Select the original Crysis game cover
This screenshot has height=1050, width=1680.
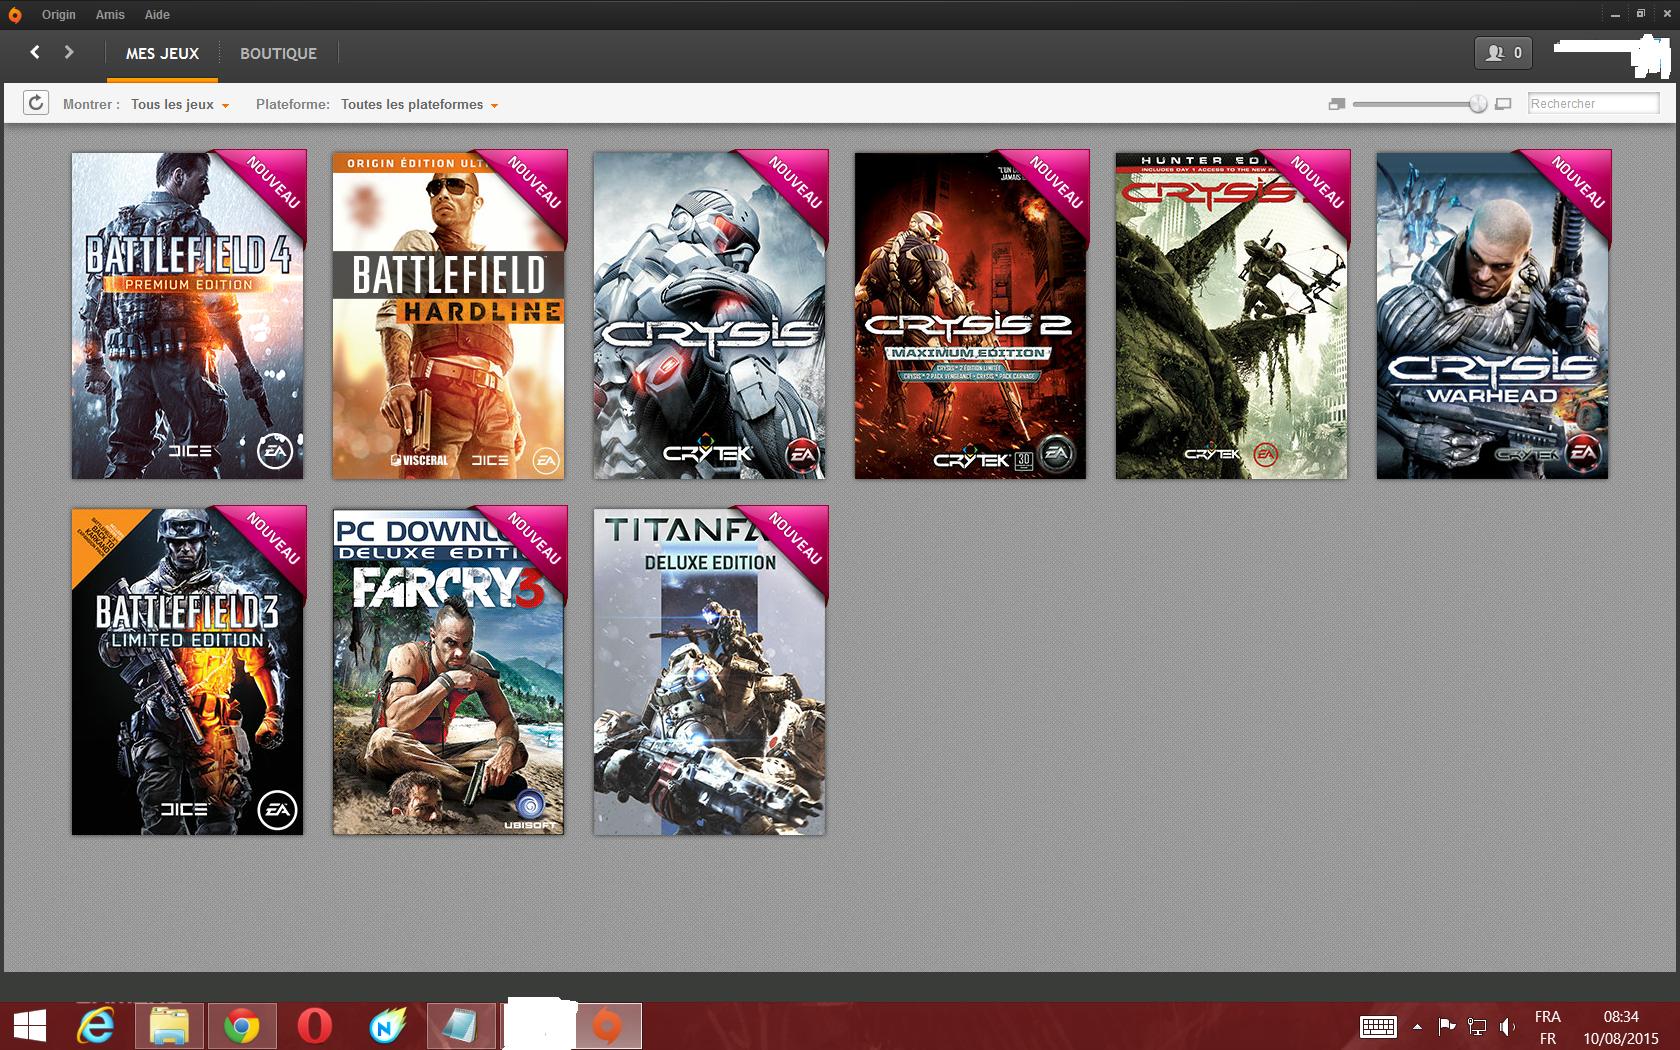point(710,315)
